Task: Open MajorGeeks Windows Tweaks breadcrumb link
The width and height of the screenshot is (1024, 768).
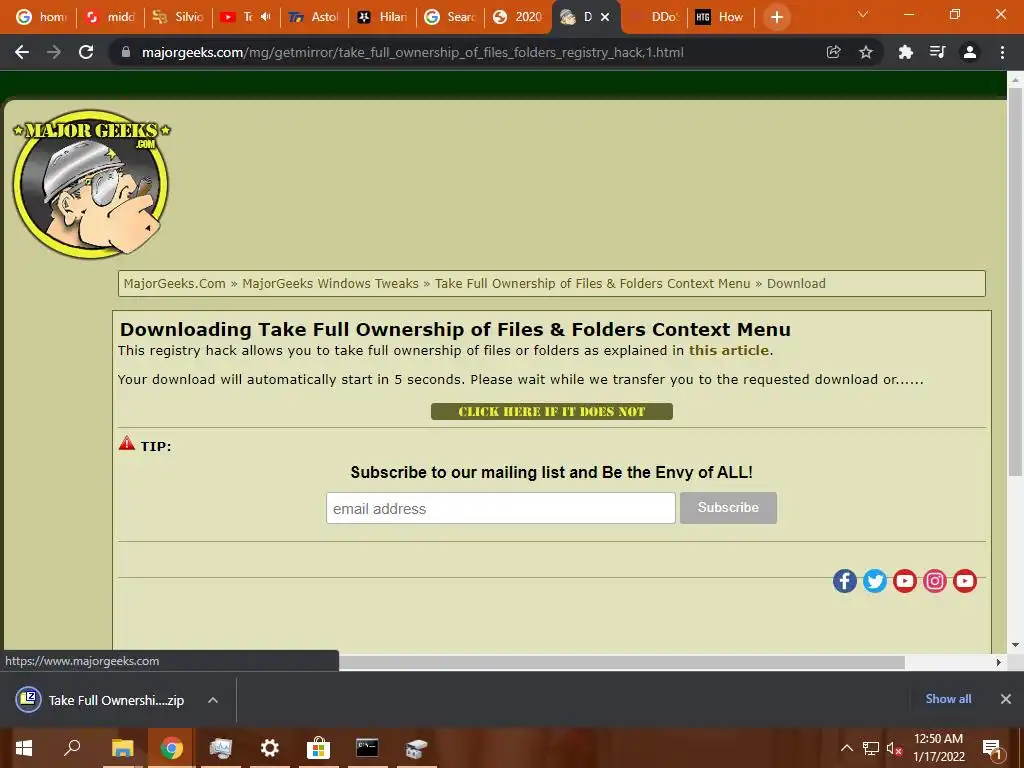Action: [x=330, y=283]
